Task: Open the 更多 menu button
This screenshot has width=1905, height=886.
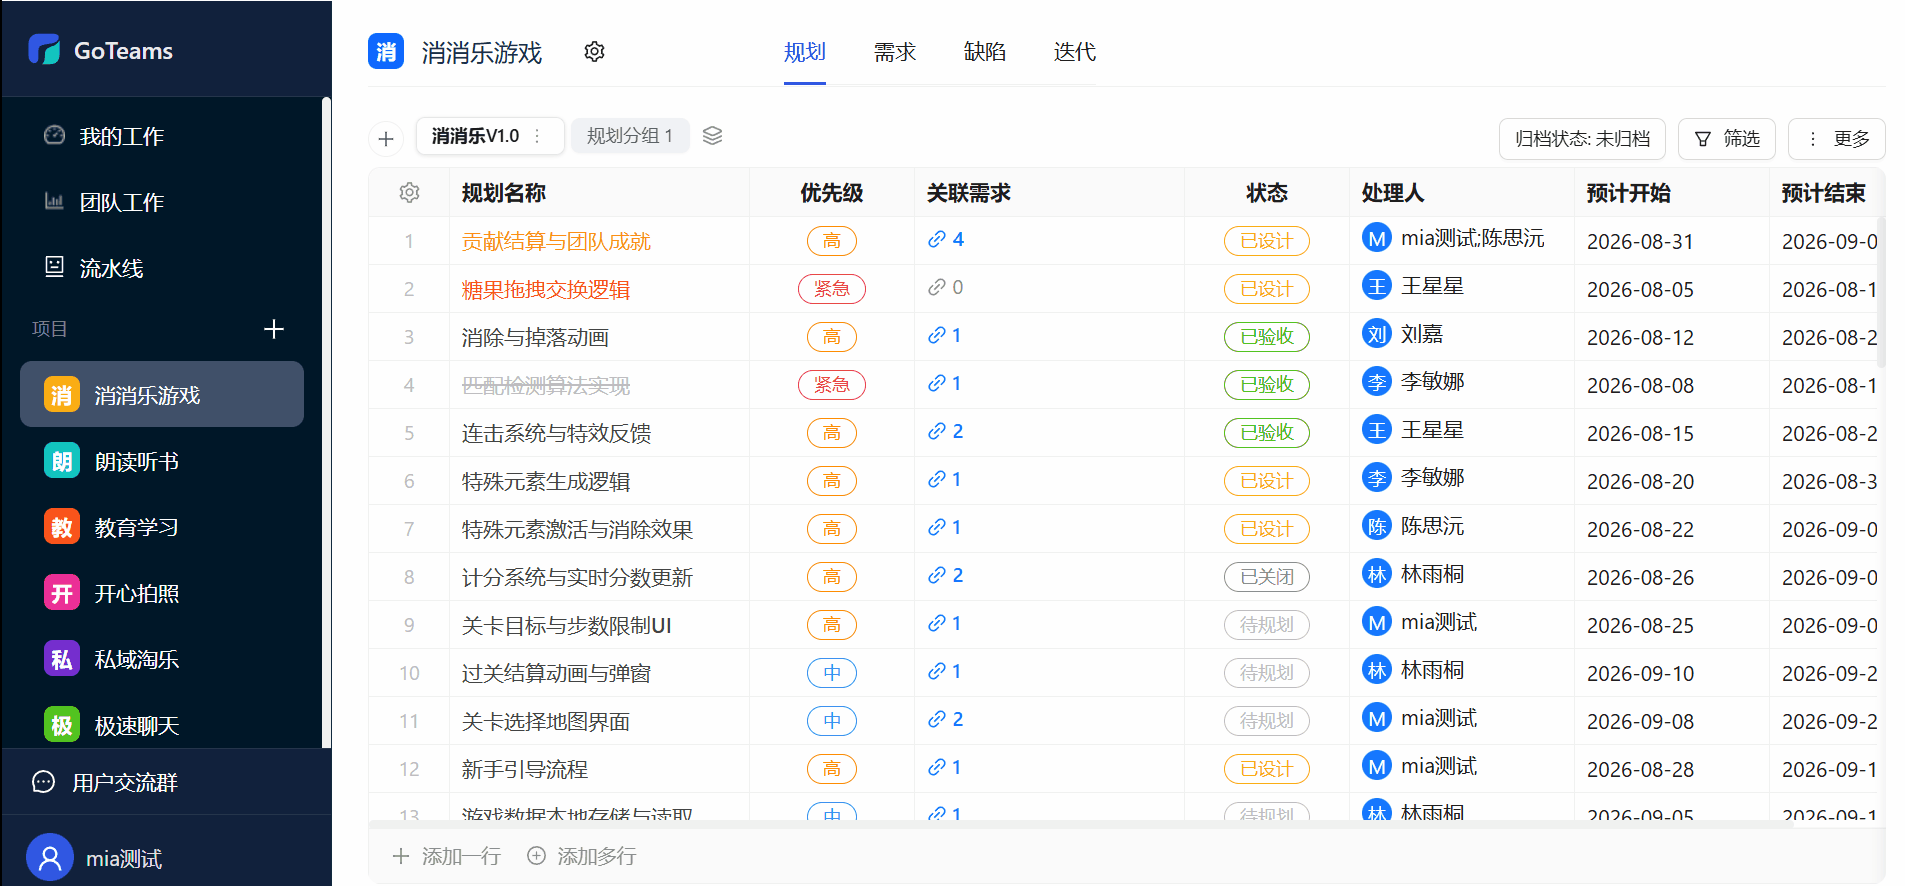Action: [x=1837, y=139]
